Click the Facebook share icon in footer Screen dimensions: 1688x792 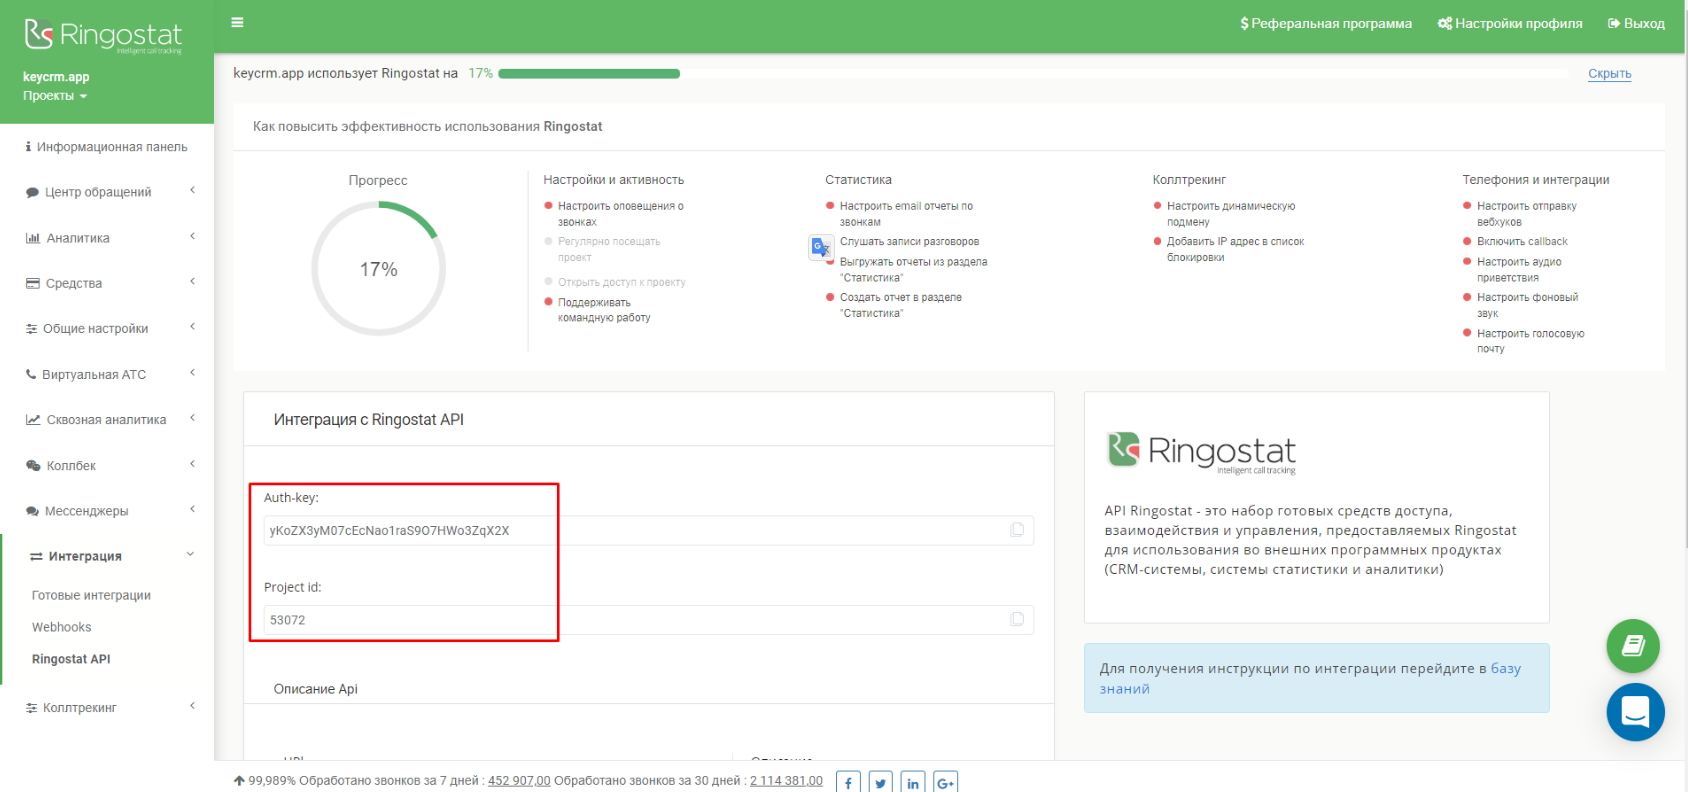click(848, 783)
